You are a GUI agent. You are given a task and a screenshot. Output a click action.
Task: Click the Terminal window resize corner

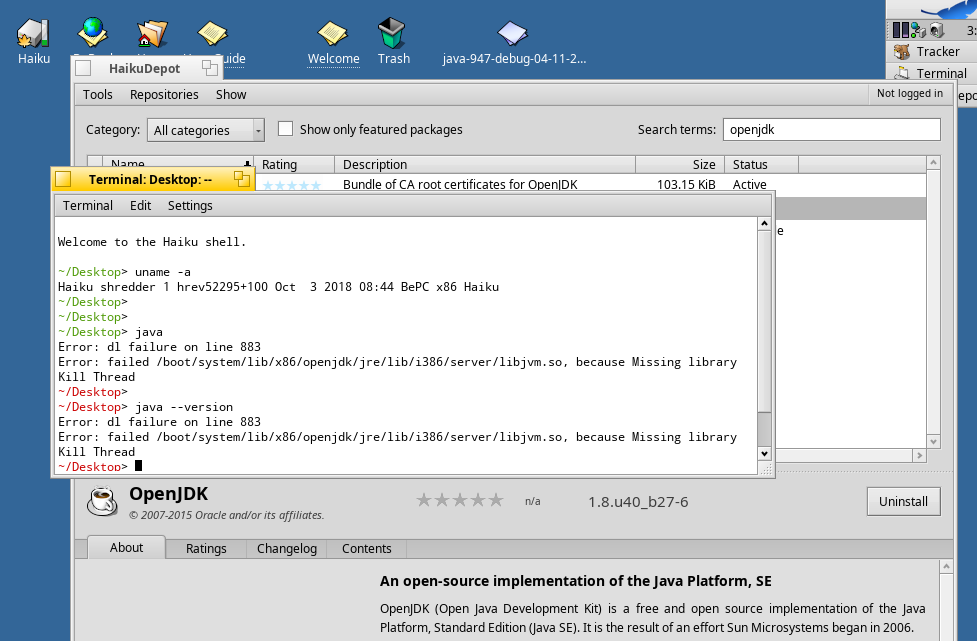point(765,468)
